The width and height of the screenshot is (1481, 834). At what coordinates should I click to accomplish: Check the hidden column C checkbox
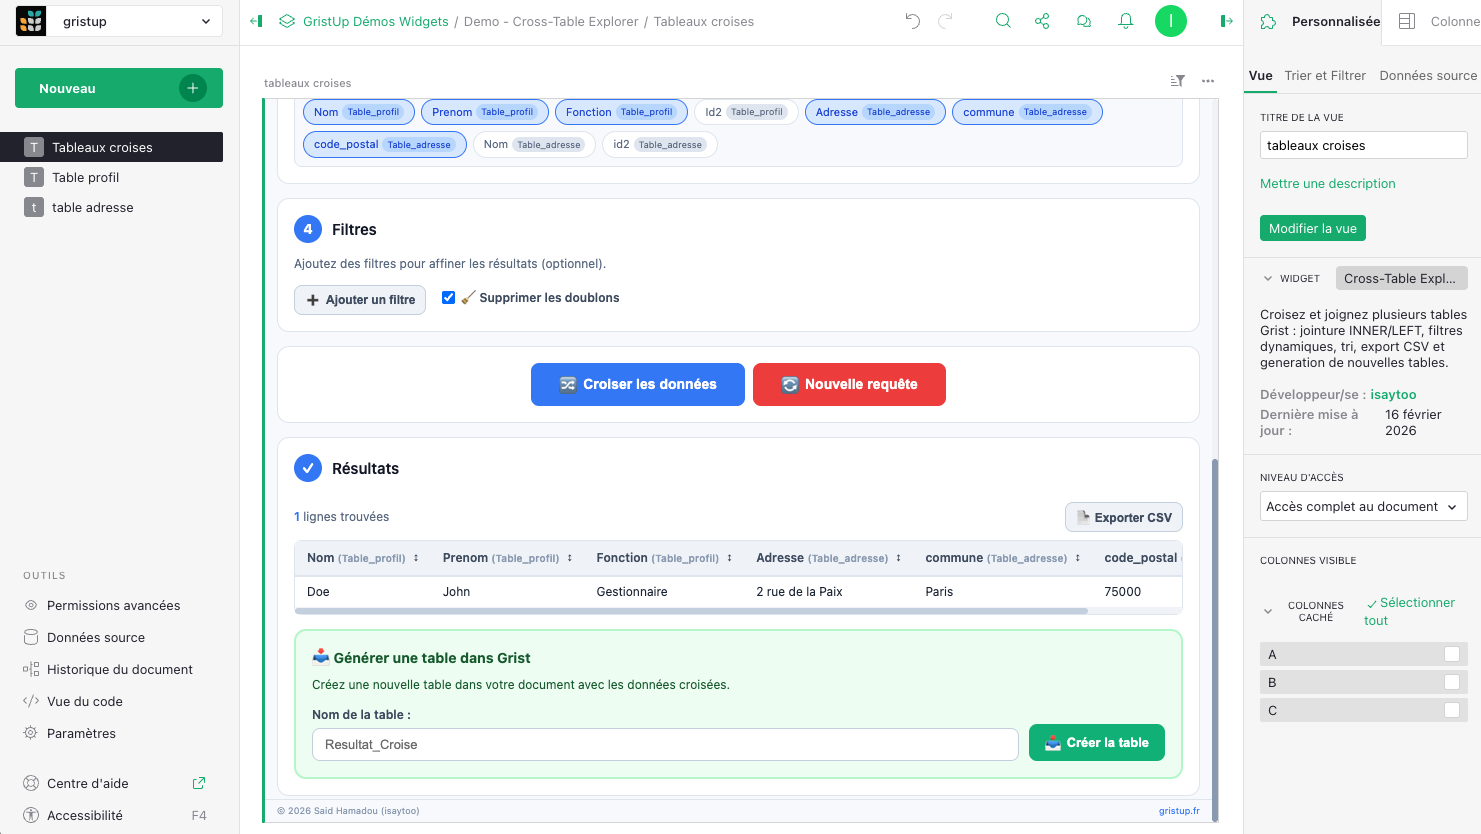coord(1451,710)
